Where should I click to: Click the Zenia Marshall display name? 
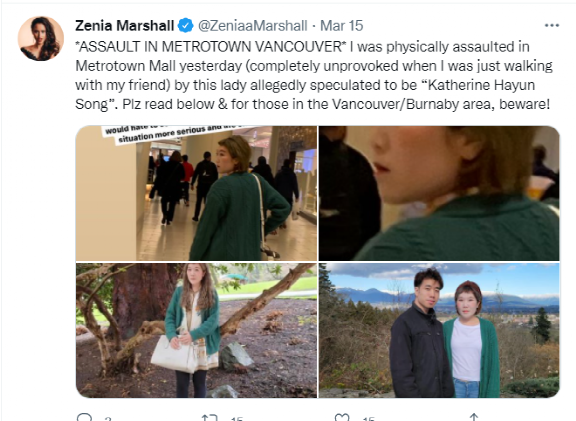(125, 26)
